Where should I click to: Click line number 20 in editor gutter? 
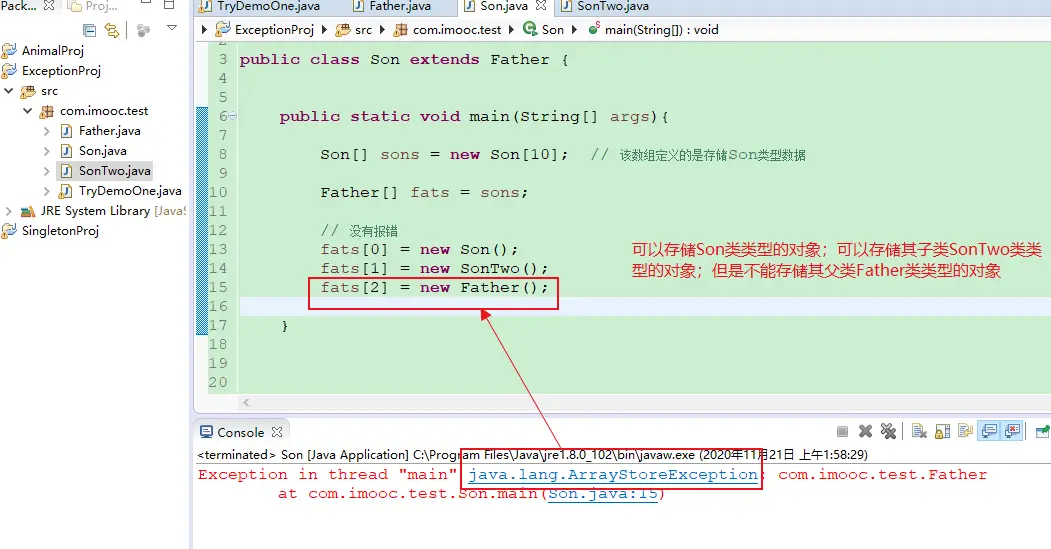point(219,382)
